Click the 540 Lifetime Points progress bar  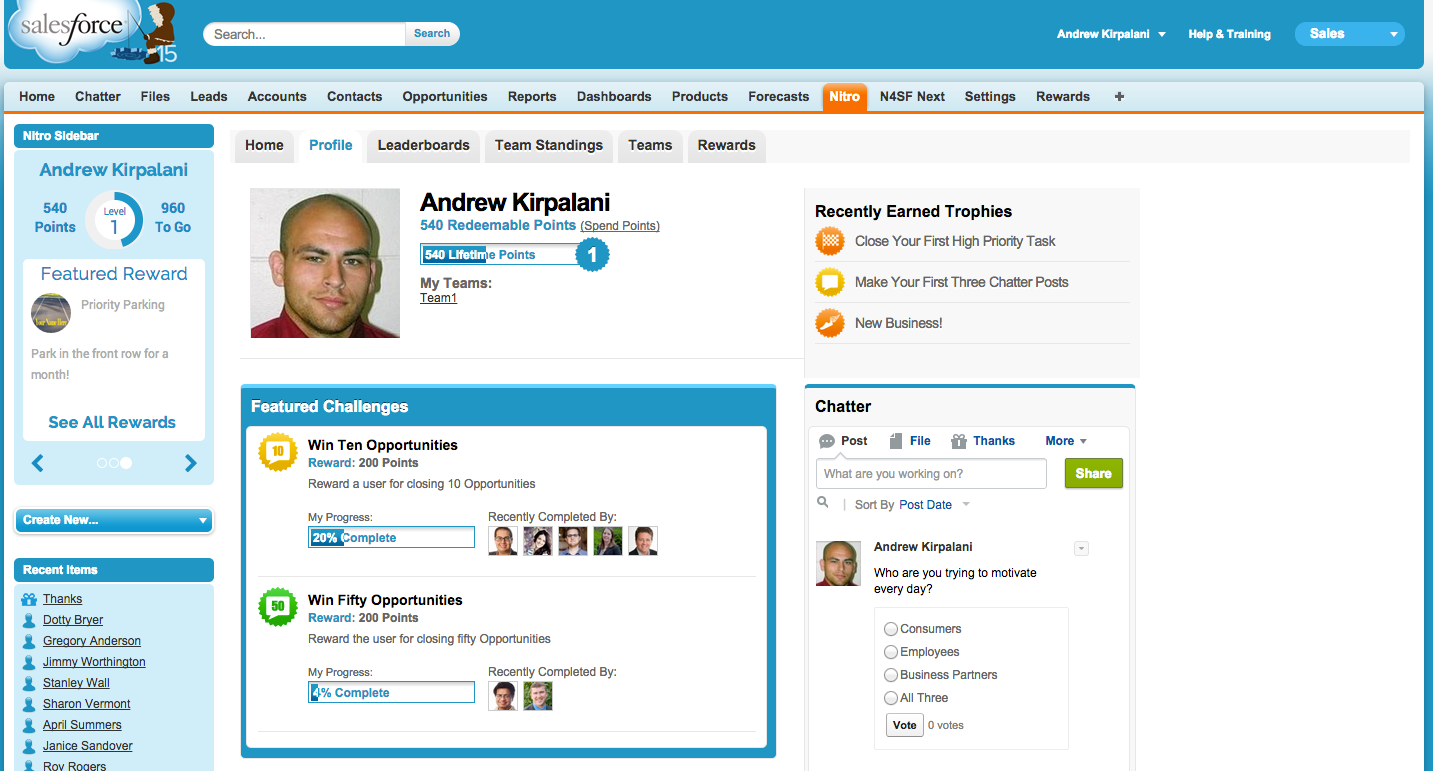[501, 255]
